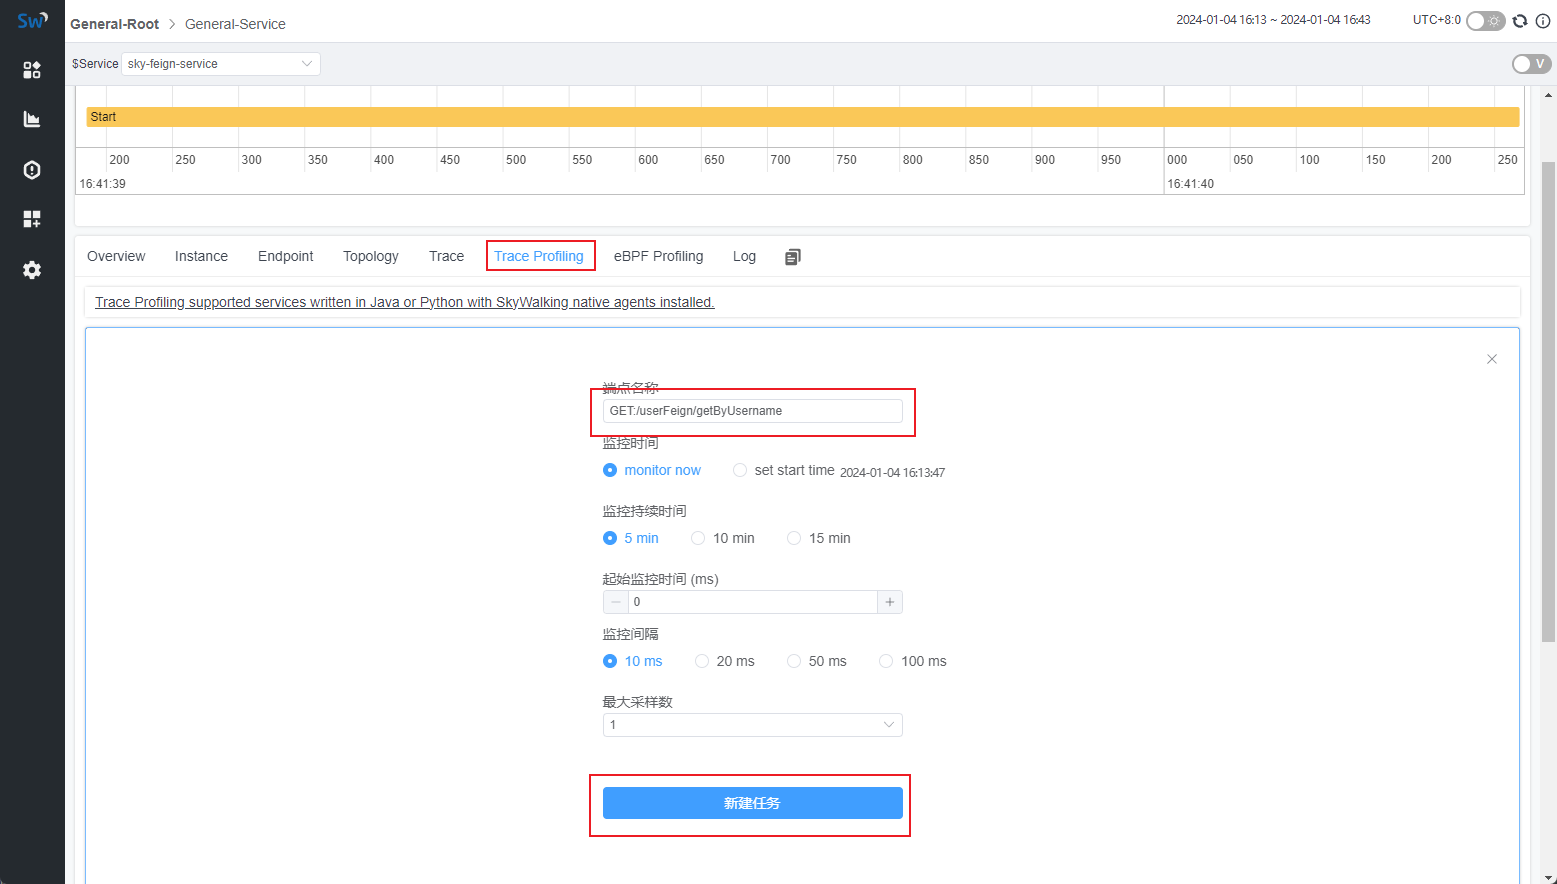Open the dashboards icon in sidebar
The height and width of the screenshot is (884, 1557).
tap(32, 69)
